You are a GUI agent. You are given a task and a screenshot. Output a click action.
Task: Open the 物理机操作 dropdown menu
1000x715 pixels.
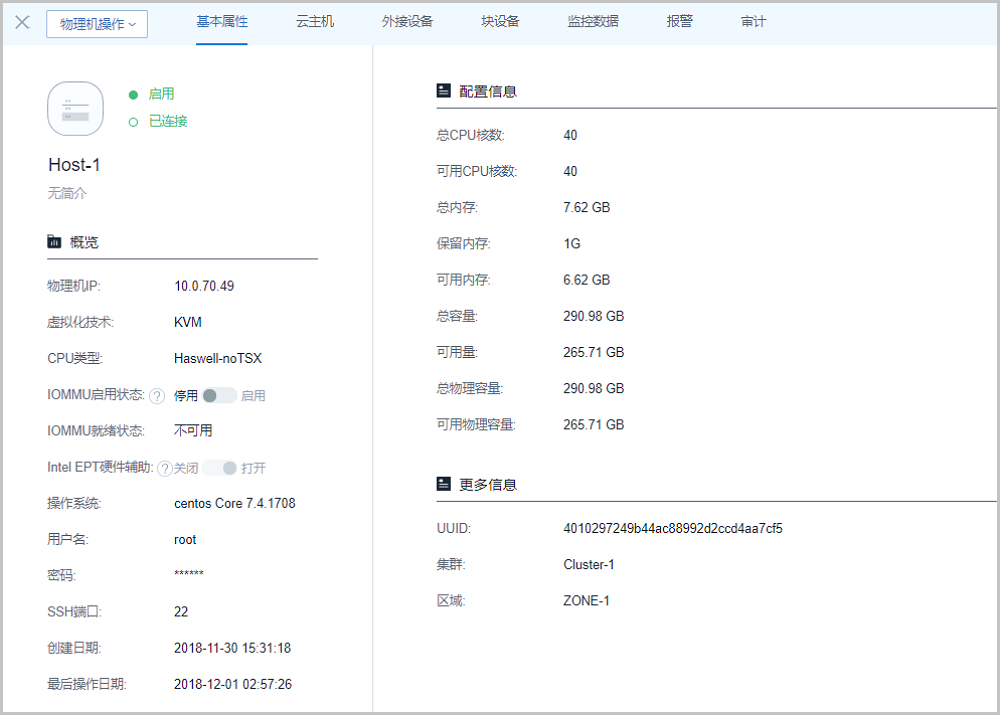tap(97, 24)
